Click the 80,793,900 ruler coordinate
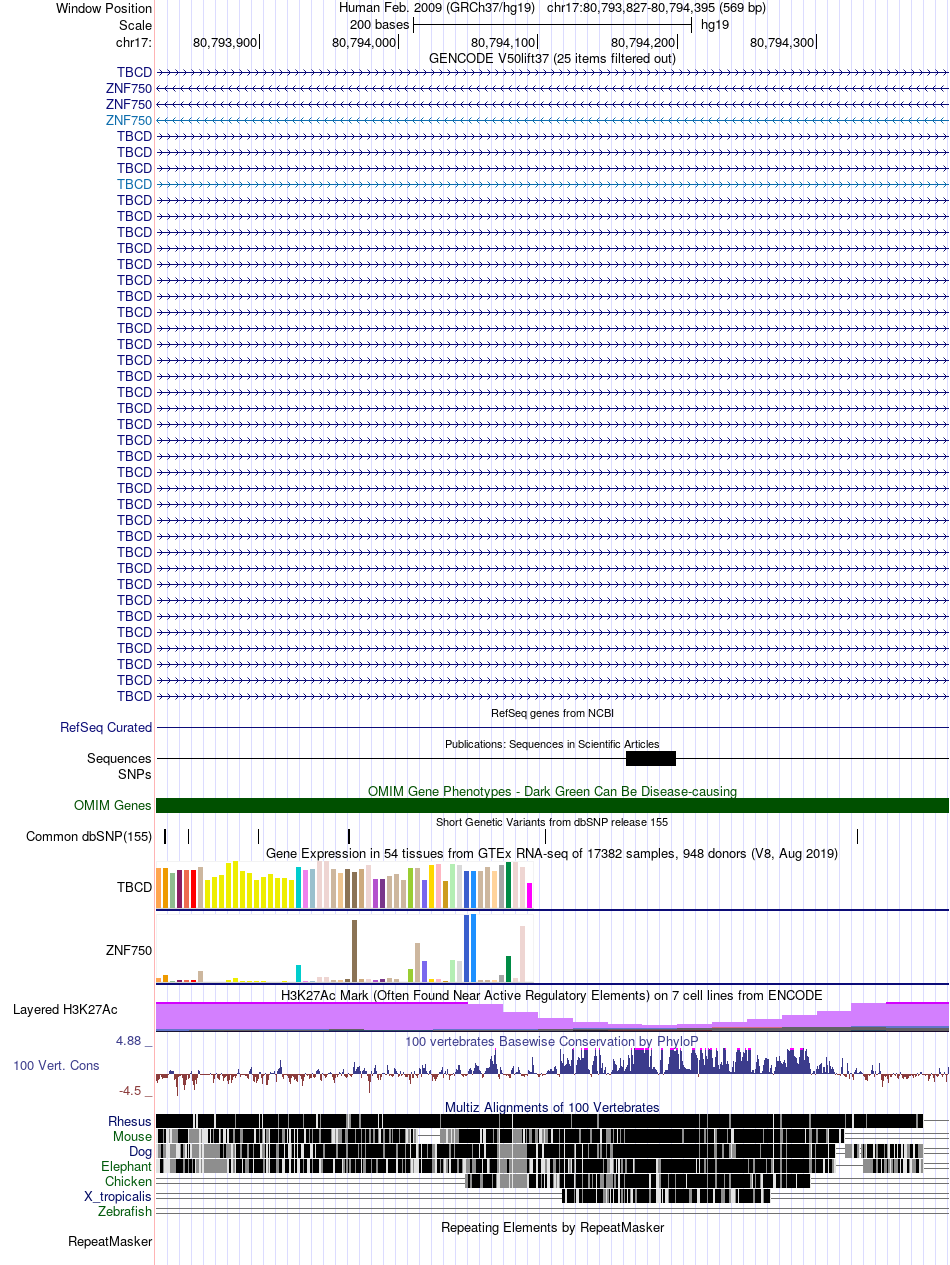Viewport: 950px width, 1265px height. click(x=225, y=42)
